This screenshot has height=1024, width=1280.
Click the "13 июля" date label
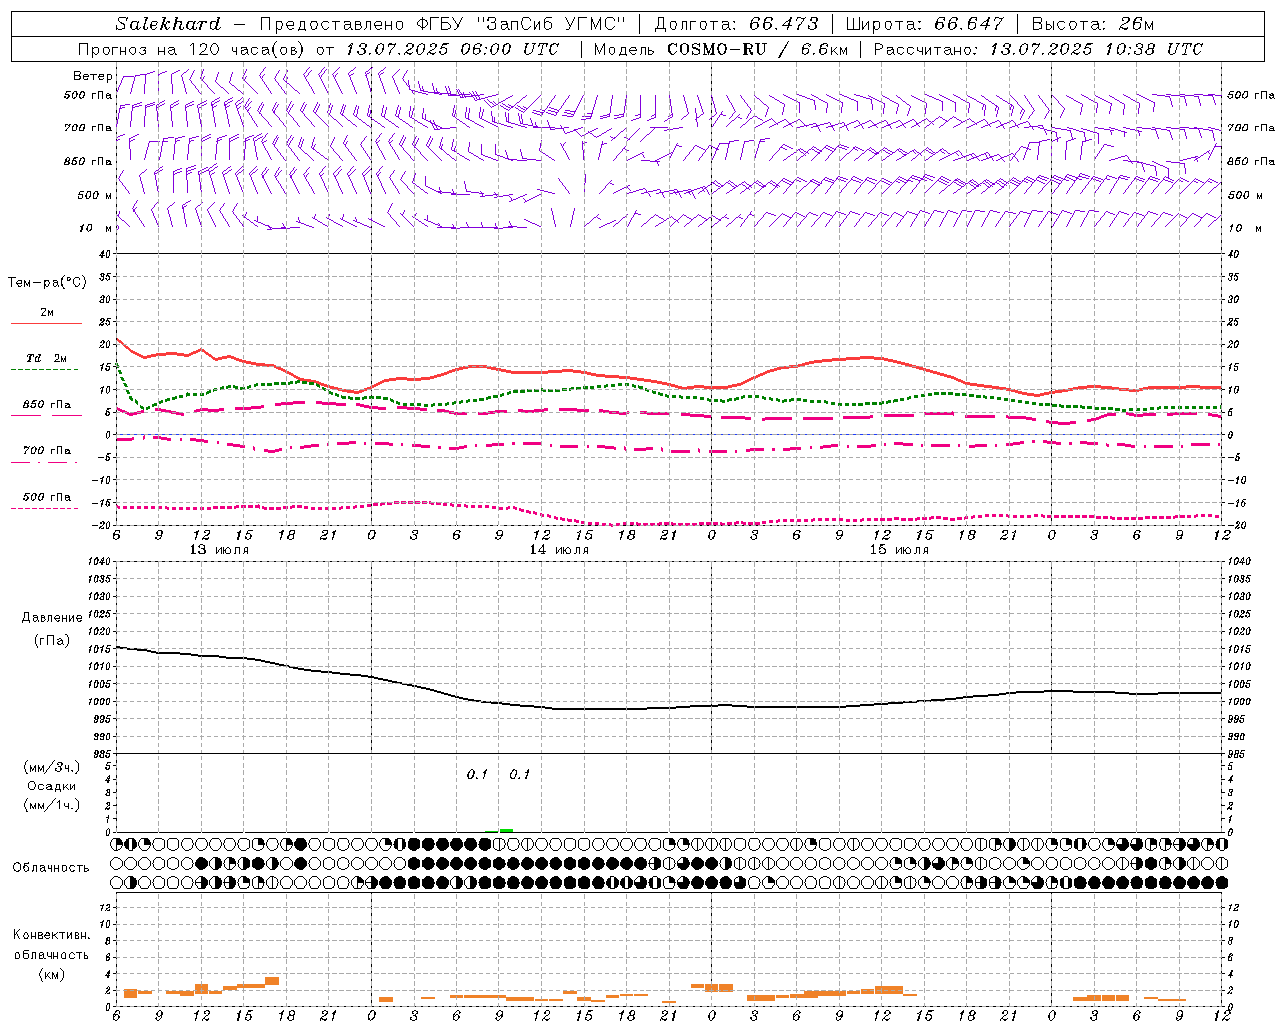tap(219, 550)
